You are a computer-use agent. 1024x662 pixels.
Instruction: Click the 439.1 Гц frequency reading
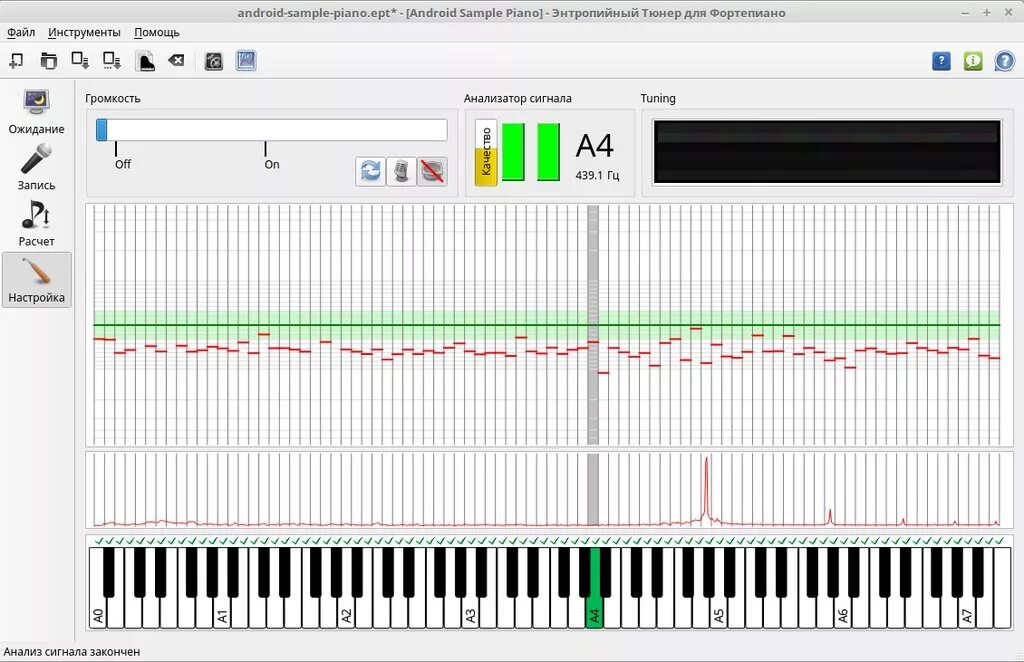click(597, 175)
